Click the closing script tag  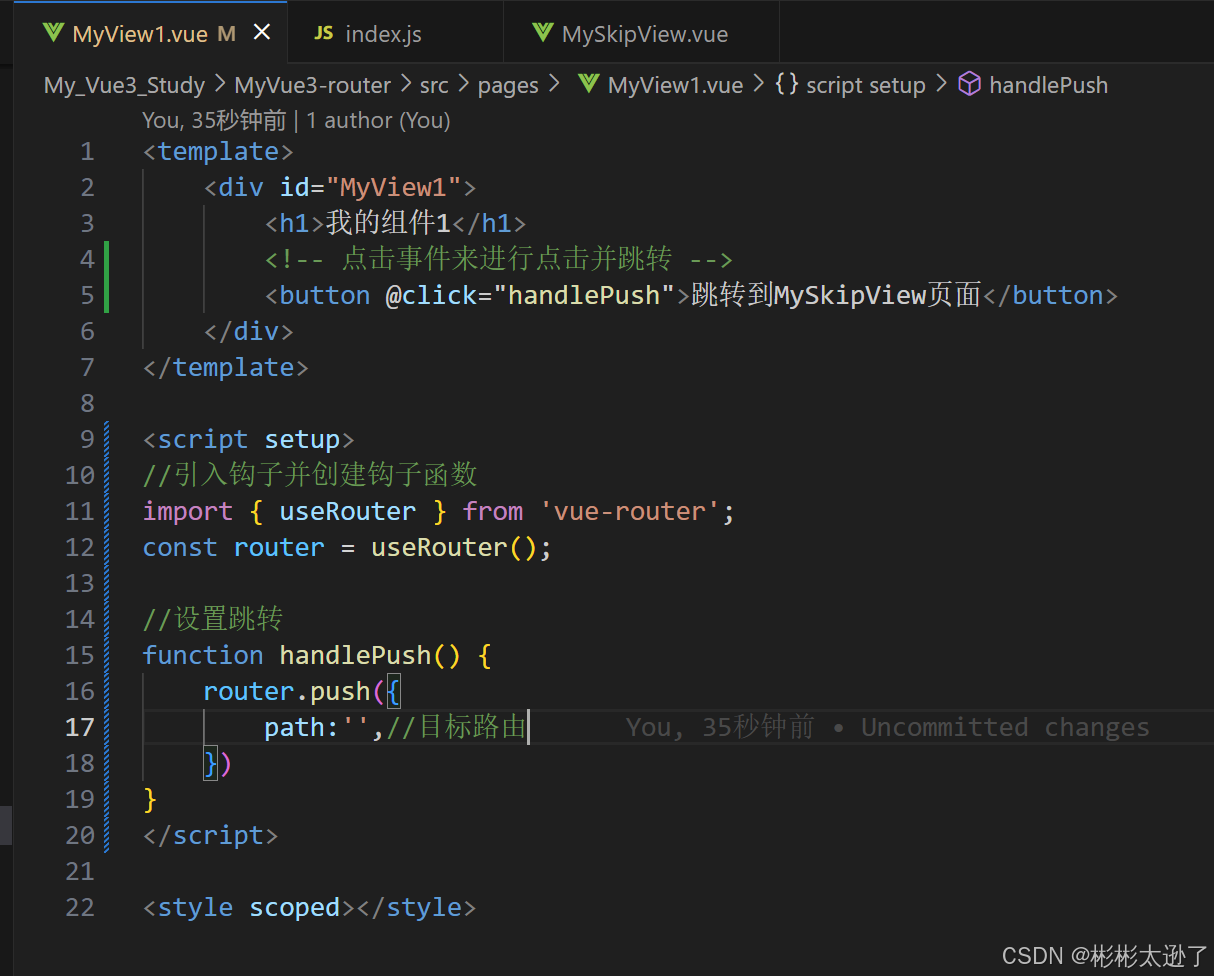pos(211,835)
